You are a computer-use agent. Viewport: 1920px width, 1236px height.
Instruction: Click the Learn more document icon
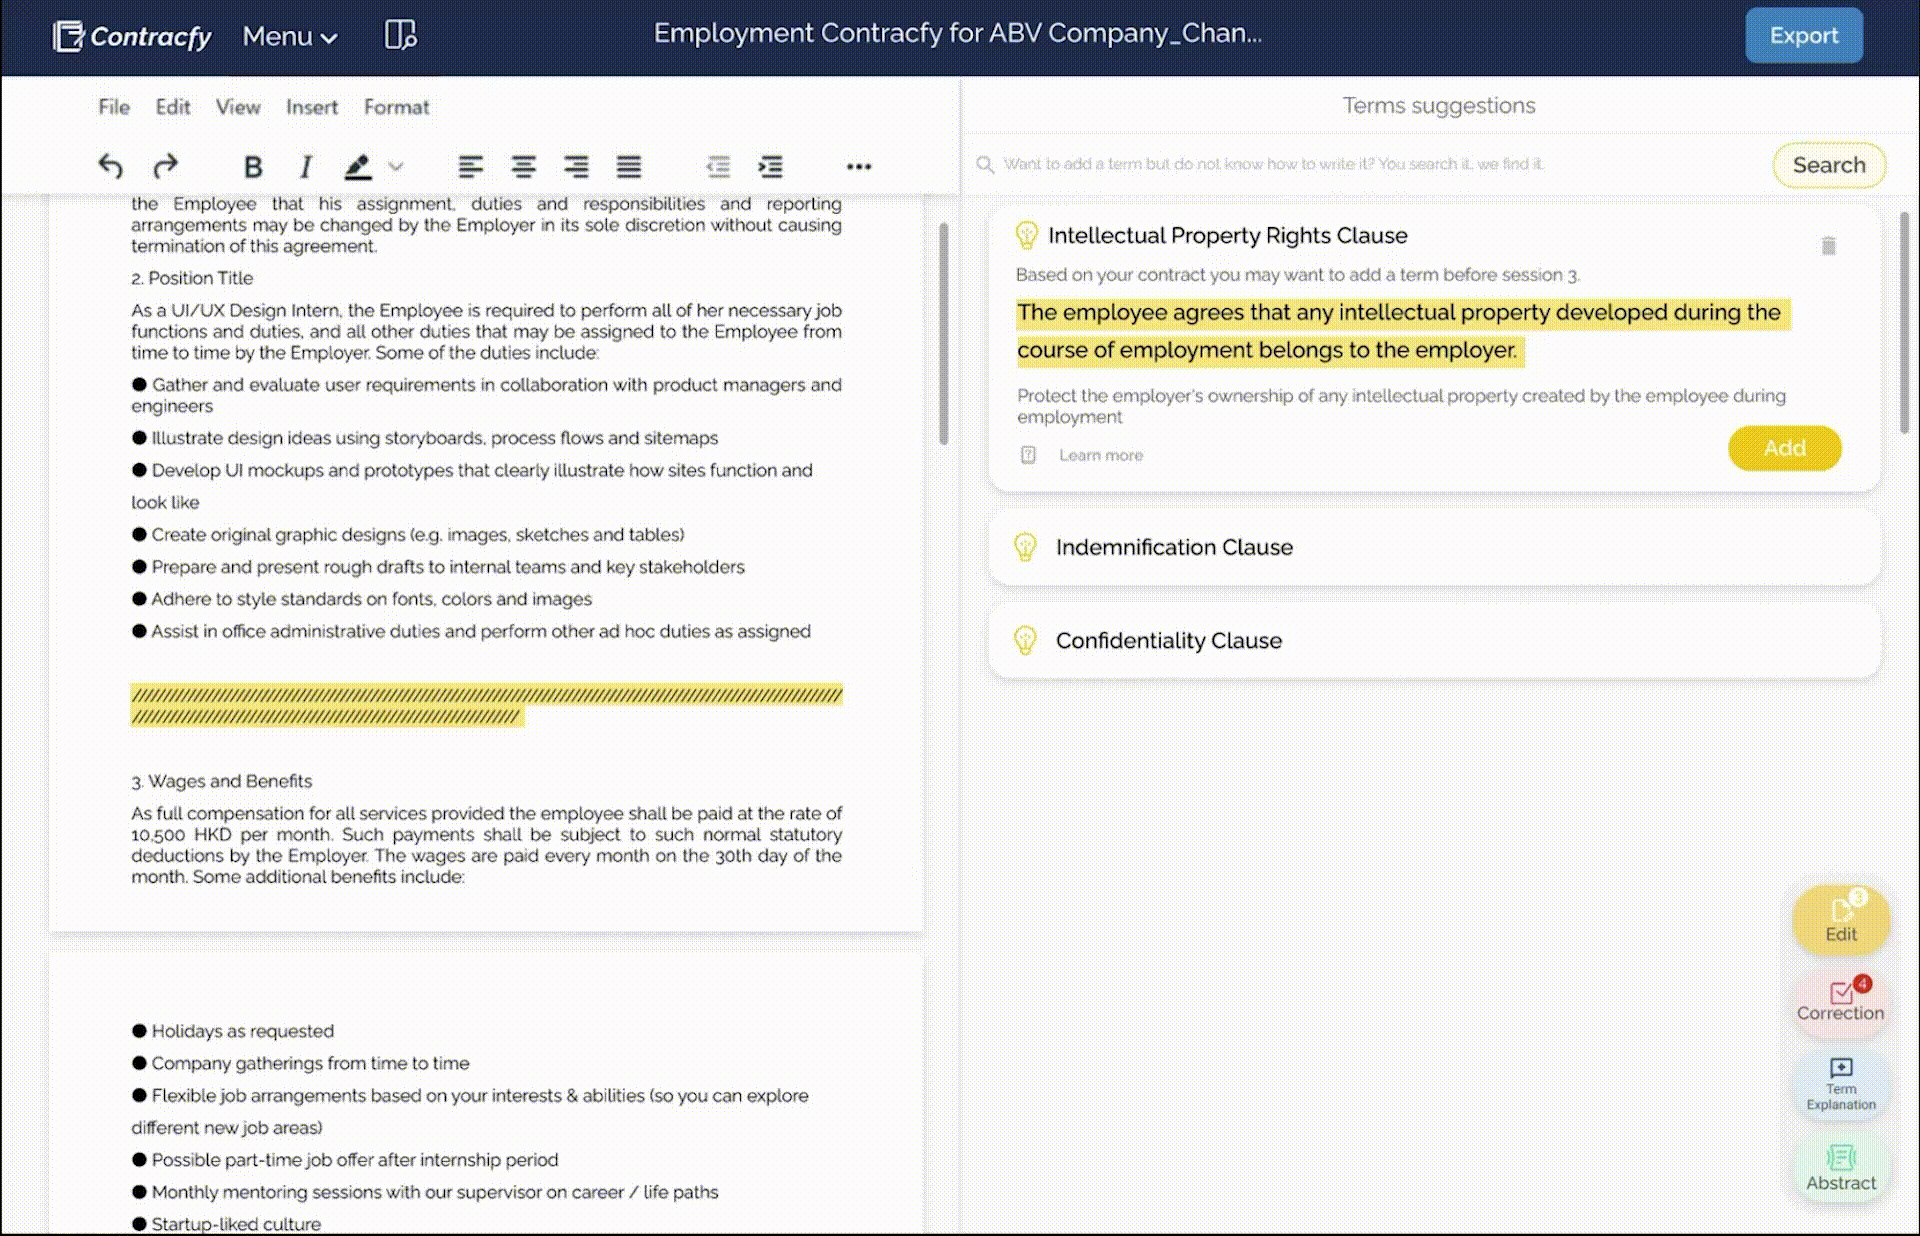pyautogui.click(x=1028, y=455)
